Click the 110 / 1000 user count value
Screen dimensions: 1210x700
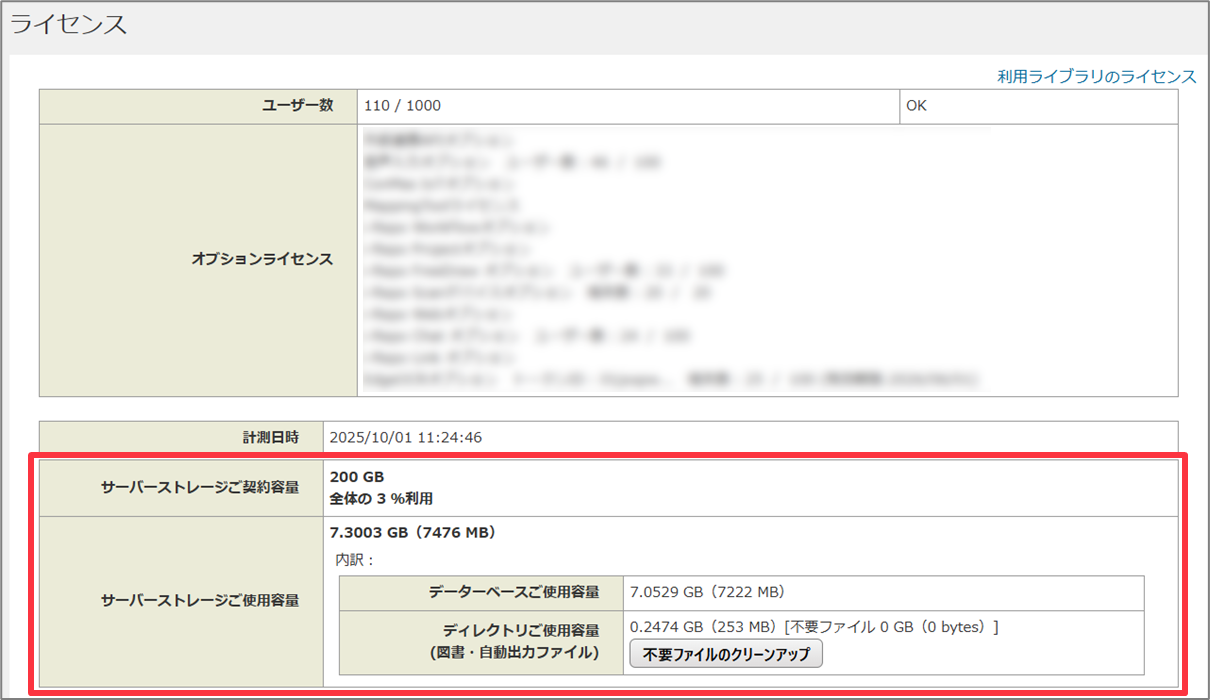click(x=403, y=106)
